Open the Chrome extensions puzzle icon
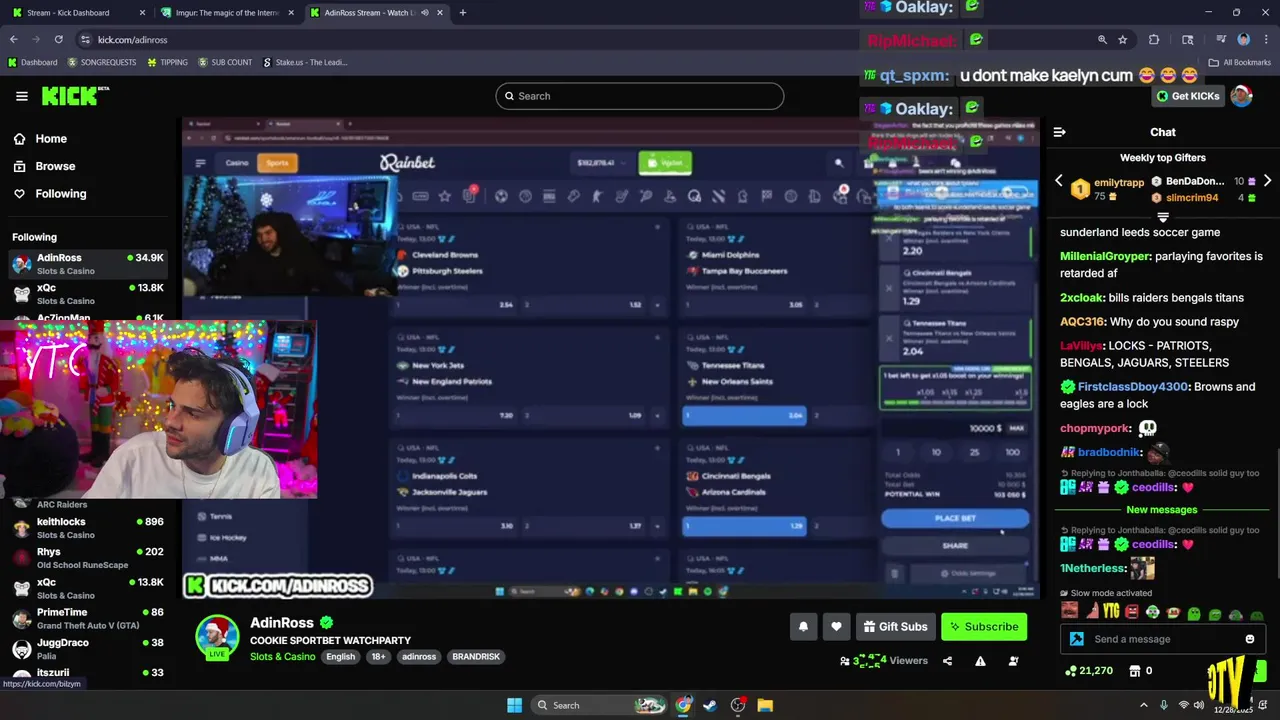 click(1154, 39)
